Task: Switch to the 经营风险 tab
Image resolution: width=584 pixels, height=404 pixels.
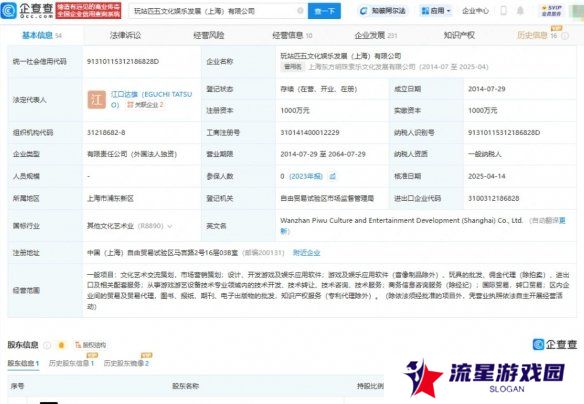Action: pos(209,35)
